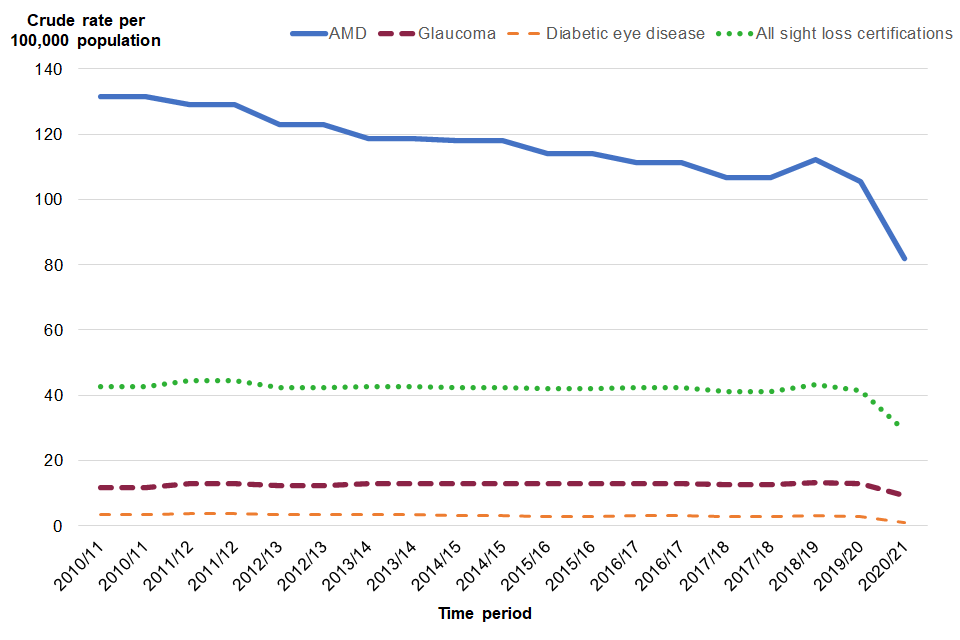Click the 60 y-axis value
This screenshot has height=640, width=960.
click(x=54, y=330)
